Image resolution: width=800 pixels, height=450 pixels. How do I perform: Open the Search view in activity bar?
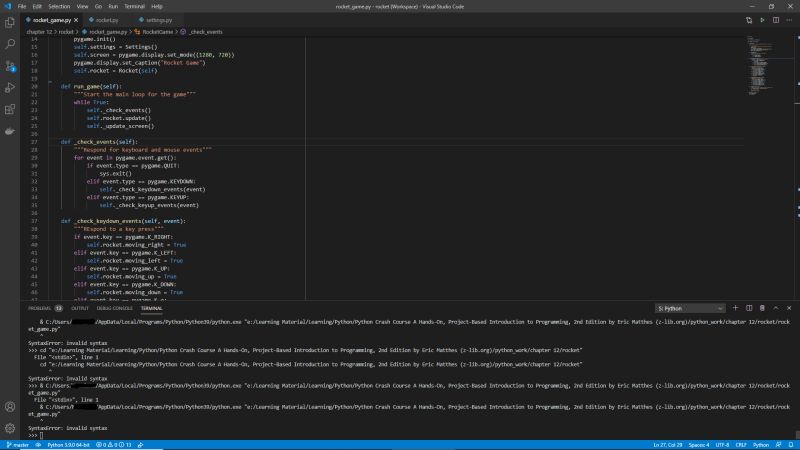pyautogui.click(x=10, y=44)
